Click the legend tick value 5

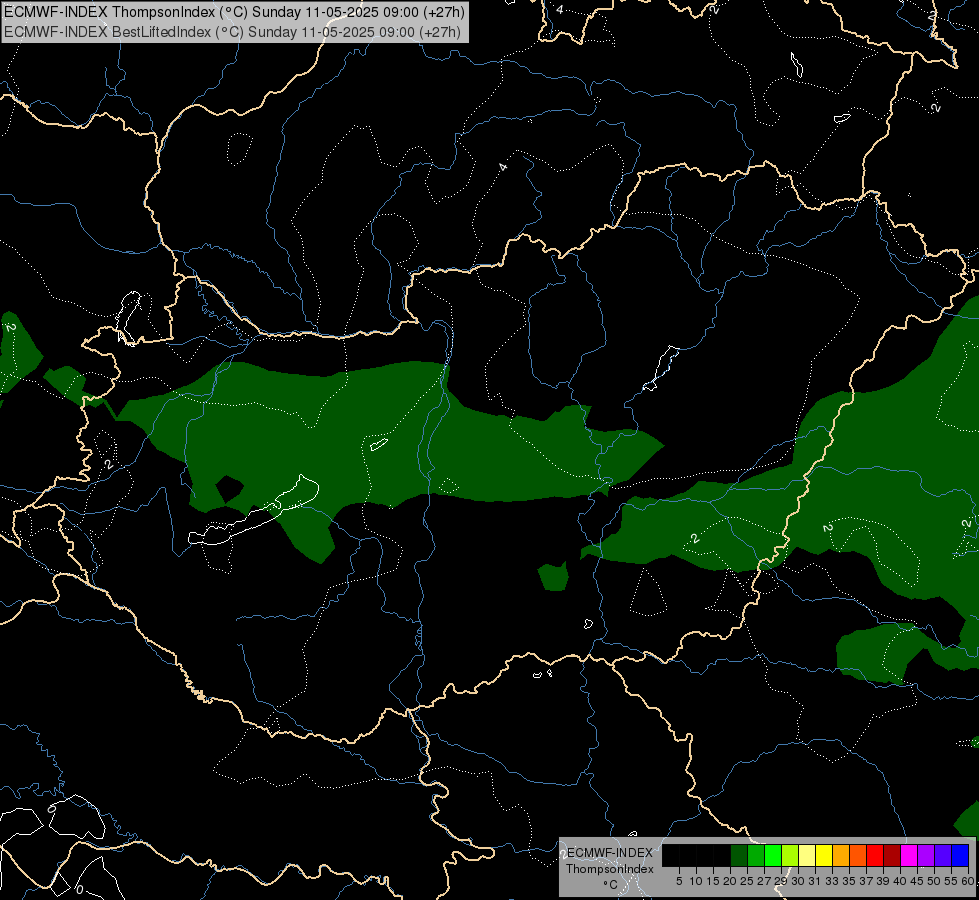[679, 881]
